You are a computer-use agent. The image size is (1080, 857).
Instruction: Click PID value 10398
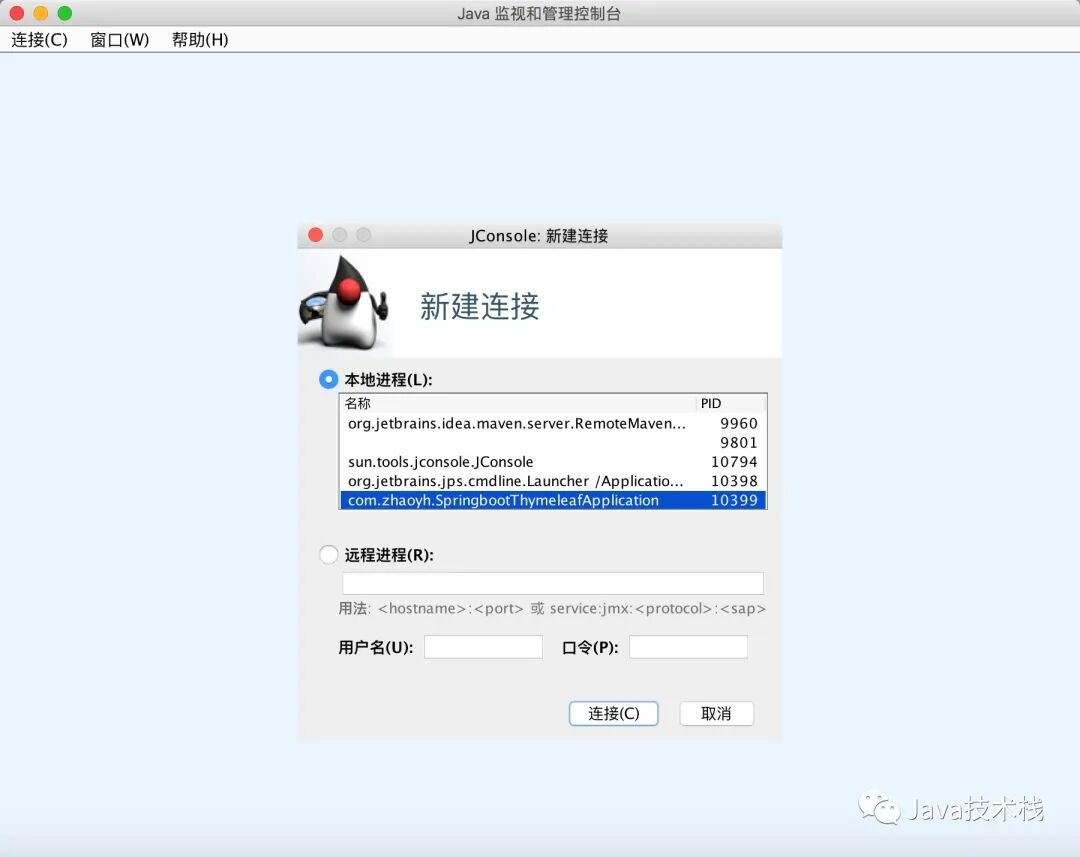point(734,481)
